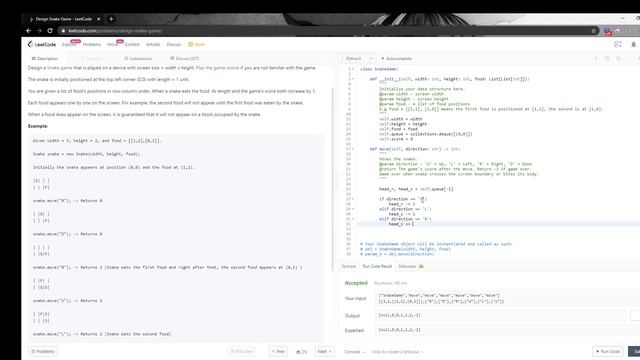The height and width of the screenshot is (360, 640).
Task: Go to Contest page
Action: coord(132,44)
